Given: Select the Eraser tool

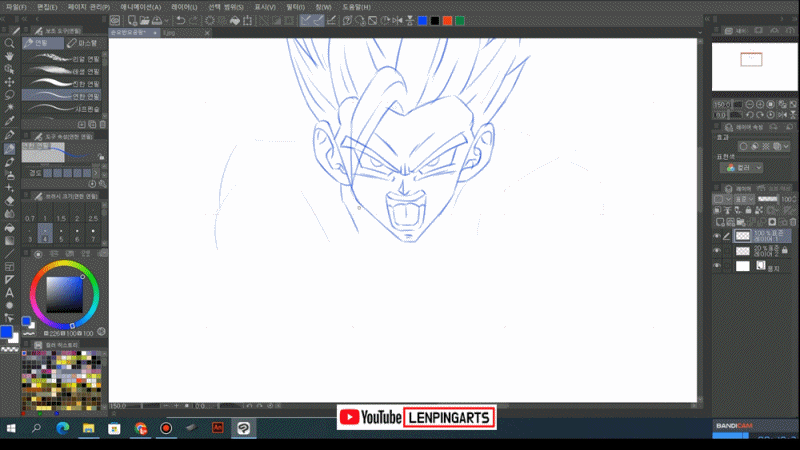Looking at the screenshot, I should coord(9,201).
